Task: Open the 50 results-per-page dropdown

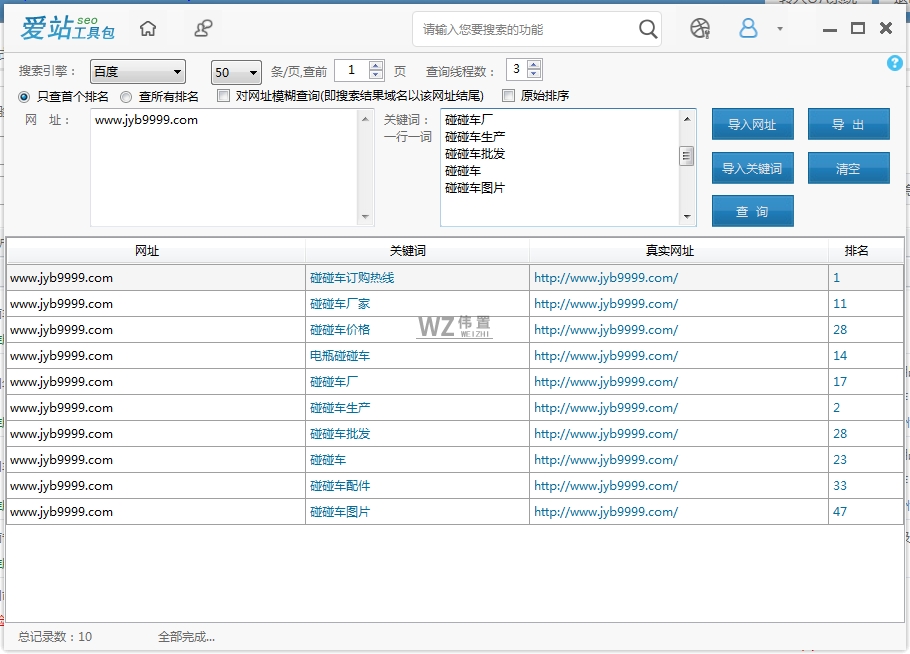Action: (235, 71)
